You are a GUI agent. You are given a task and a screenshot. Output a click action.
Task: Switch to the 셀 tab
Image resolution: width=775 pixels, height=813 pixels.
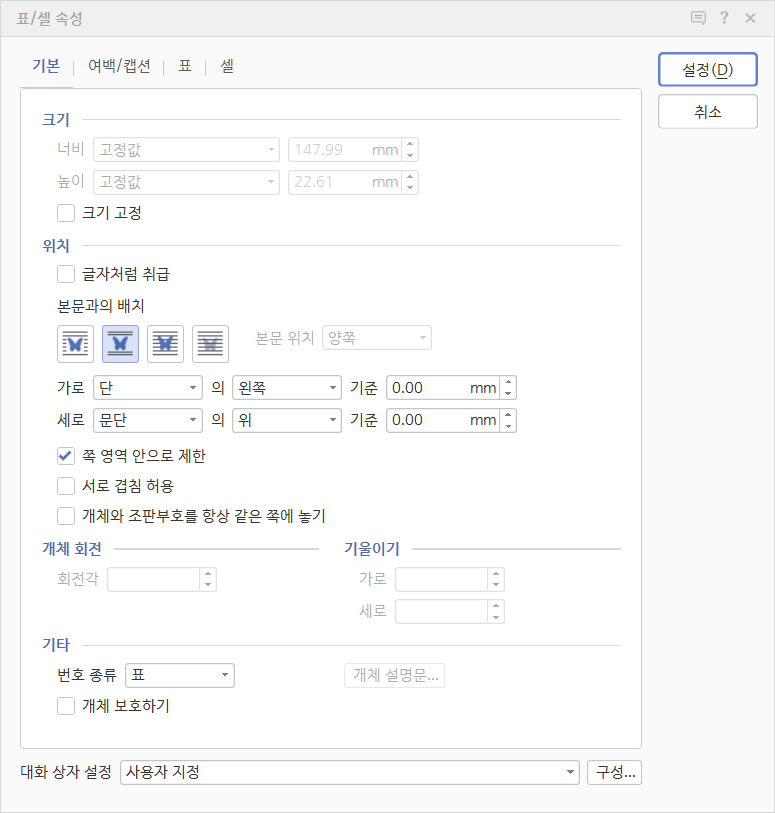(x=227, y=66)
